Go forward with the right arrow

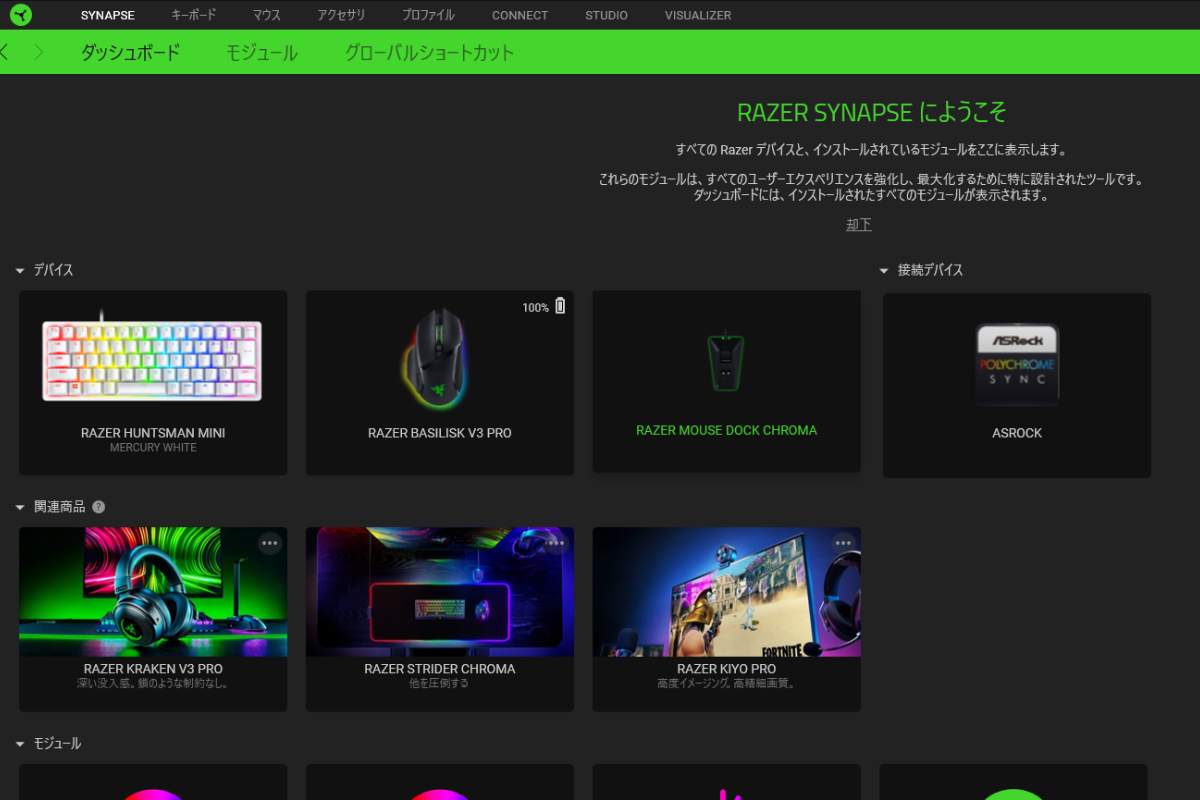38,52
